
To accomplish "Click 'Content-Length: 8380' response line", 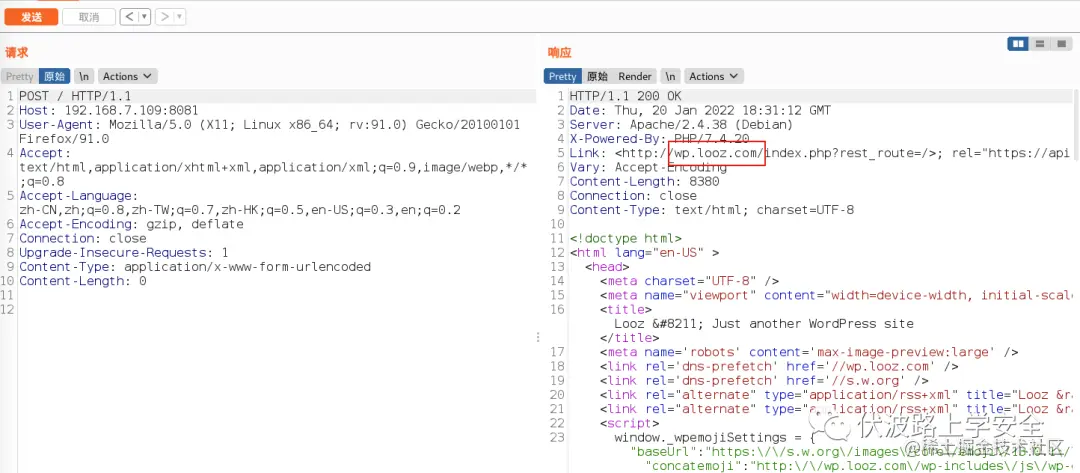I will click(x=644, y=182).
